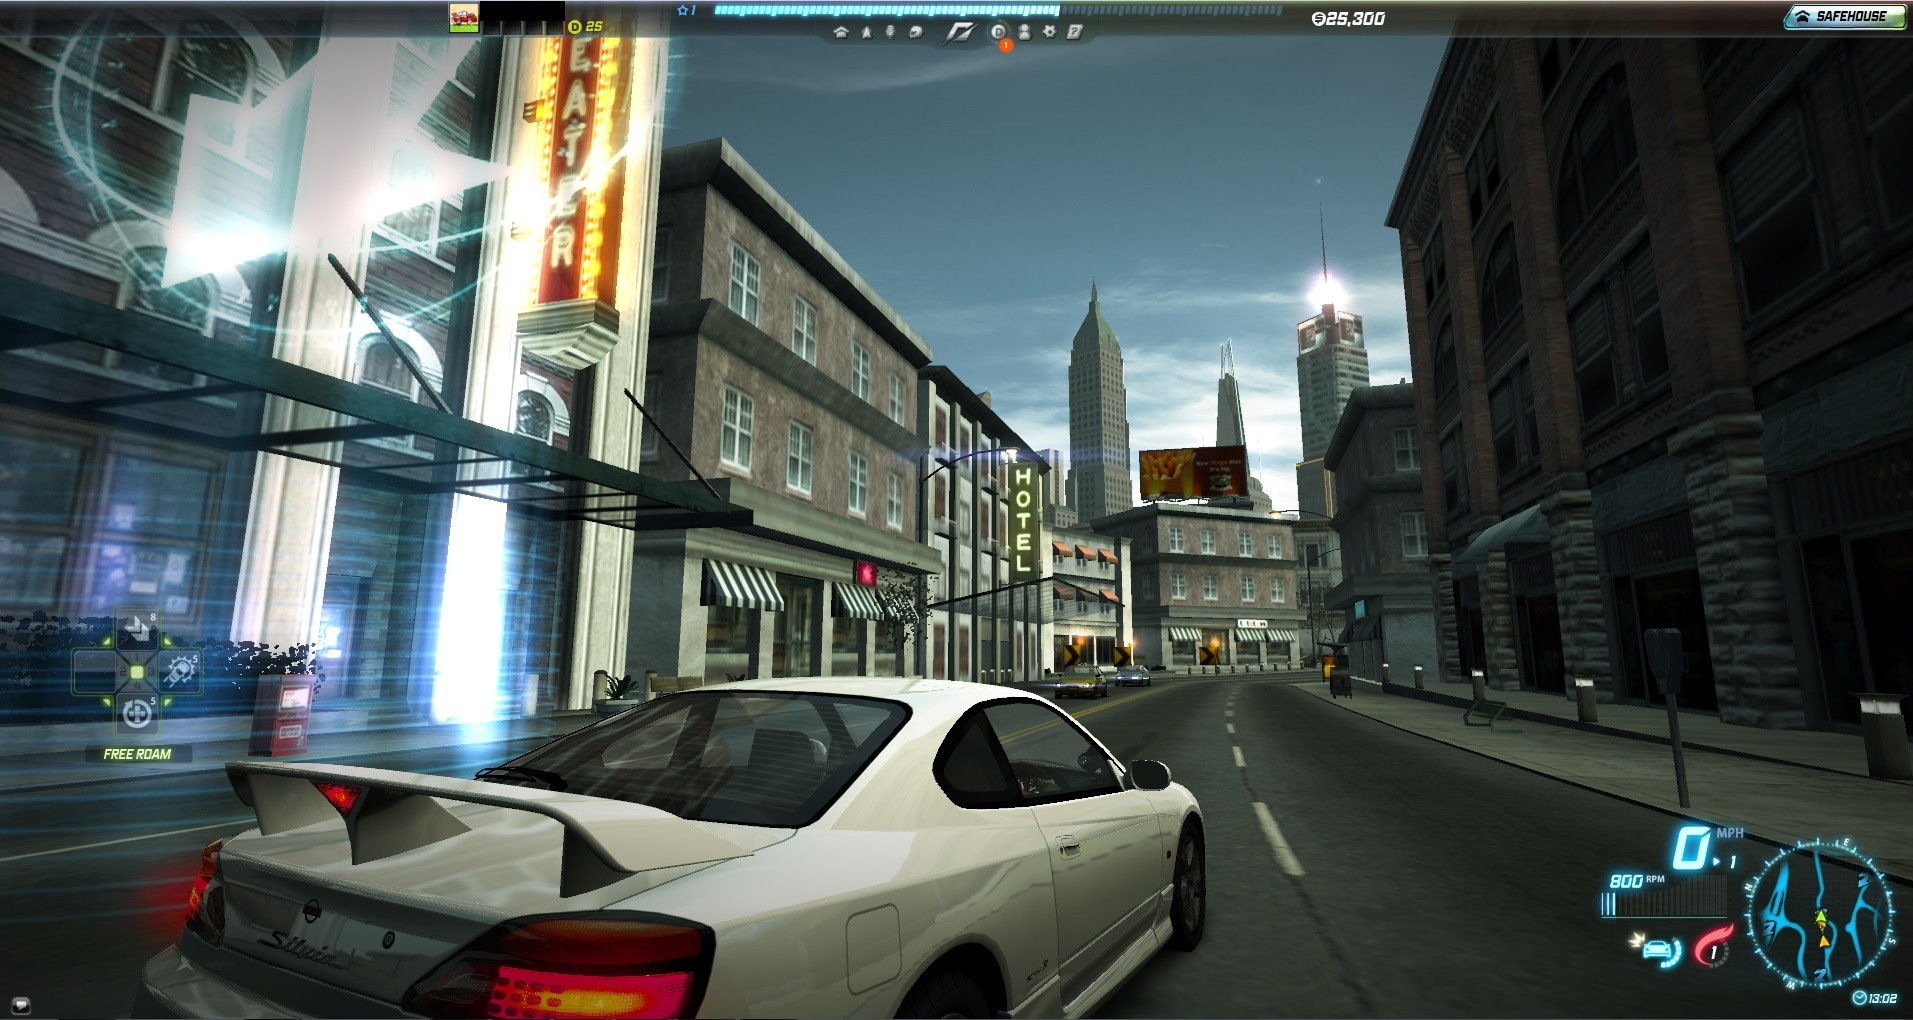Click the level star icon
The height and width of the screenshot is (1020, 1913).
tap(684, 11)
